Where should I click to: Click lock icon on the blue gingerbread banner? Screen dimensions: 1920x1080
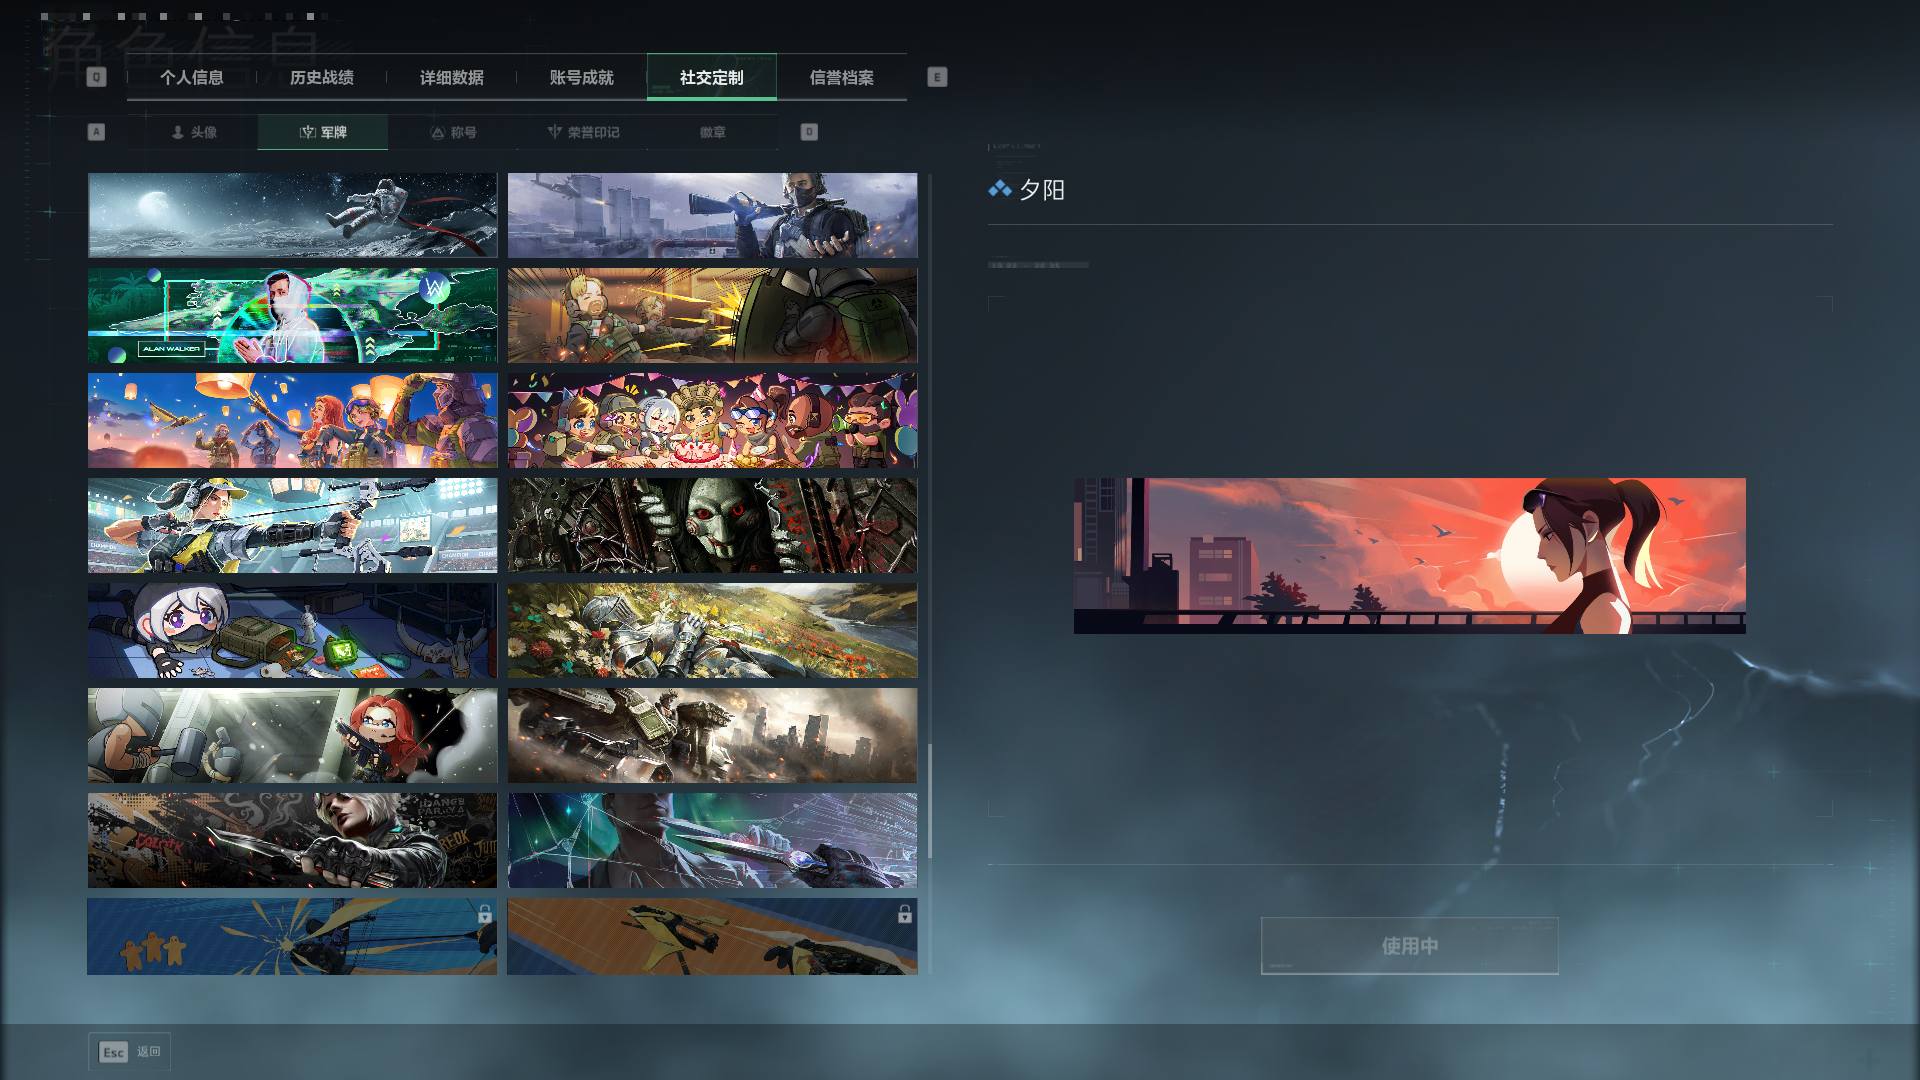[485, 914]
